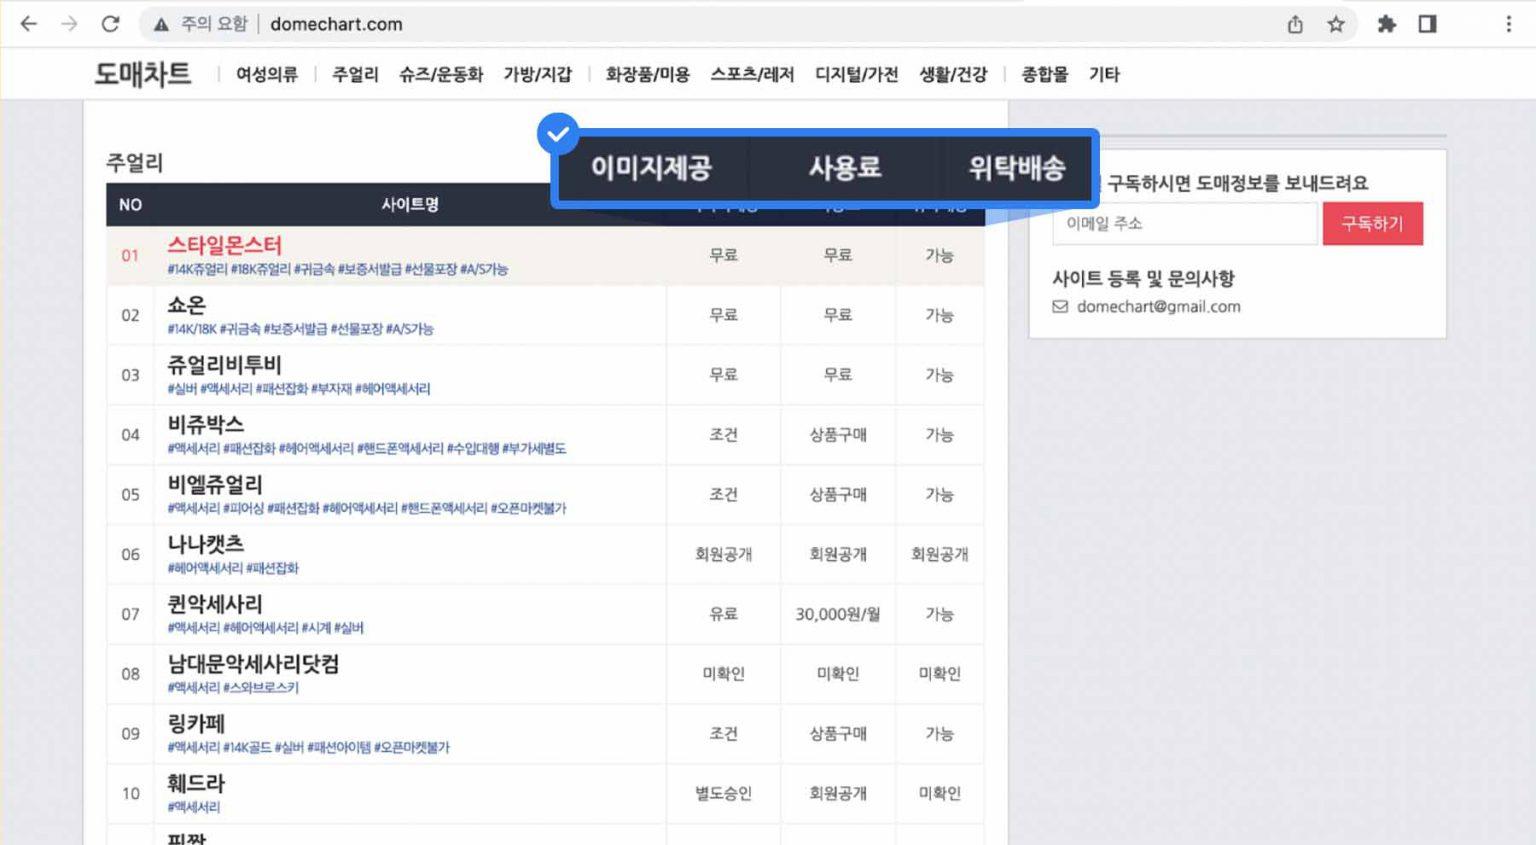Reload the page with refresh icon
The image size is (1536, 845).
[111, 24]
